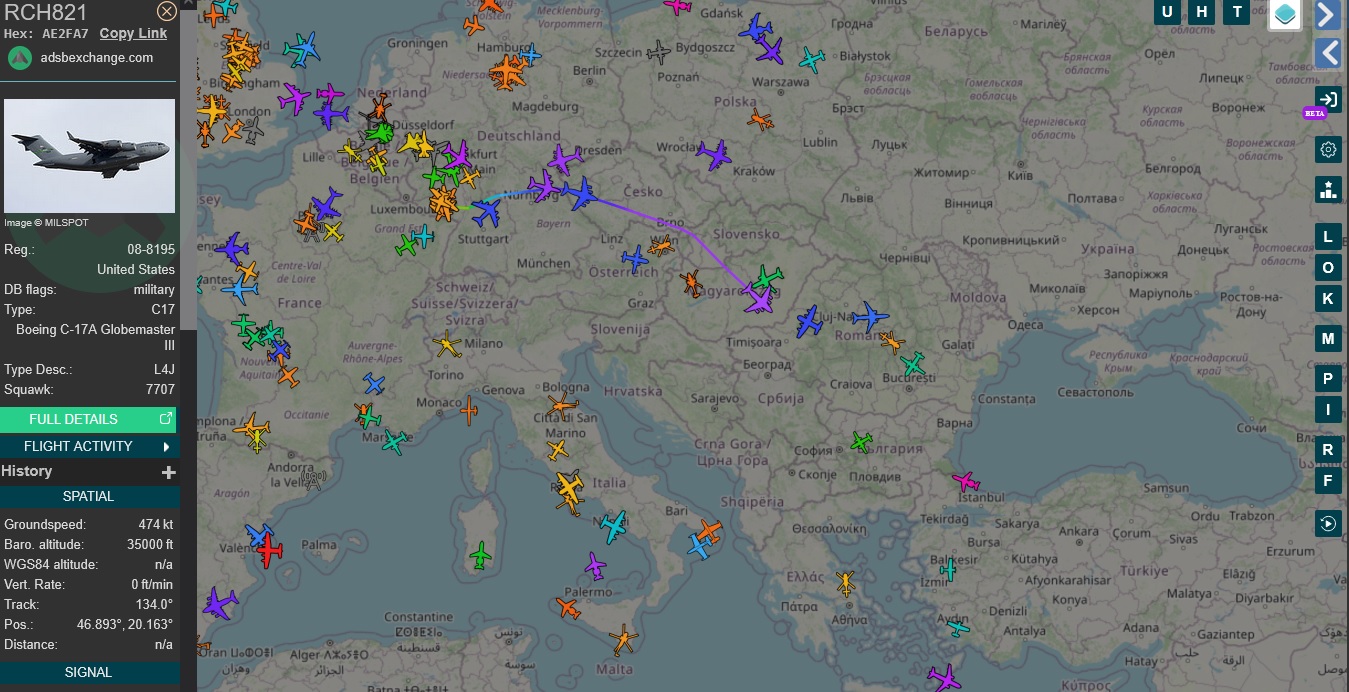This screenshot has height=692, width=1349.
Task: Click the F button on map sidebar
Action: click(x=1328, y=480)
